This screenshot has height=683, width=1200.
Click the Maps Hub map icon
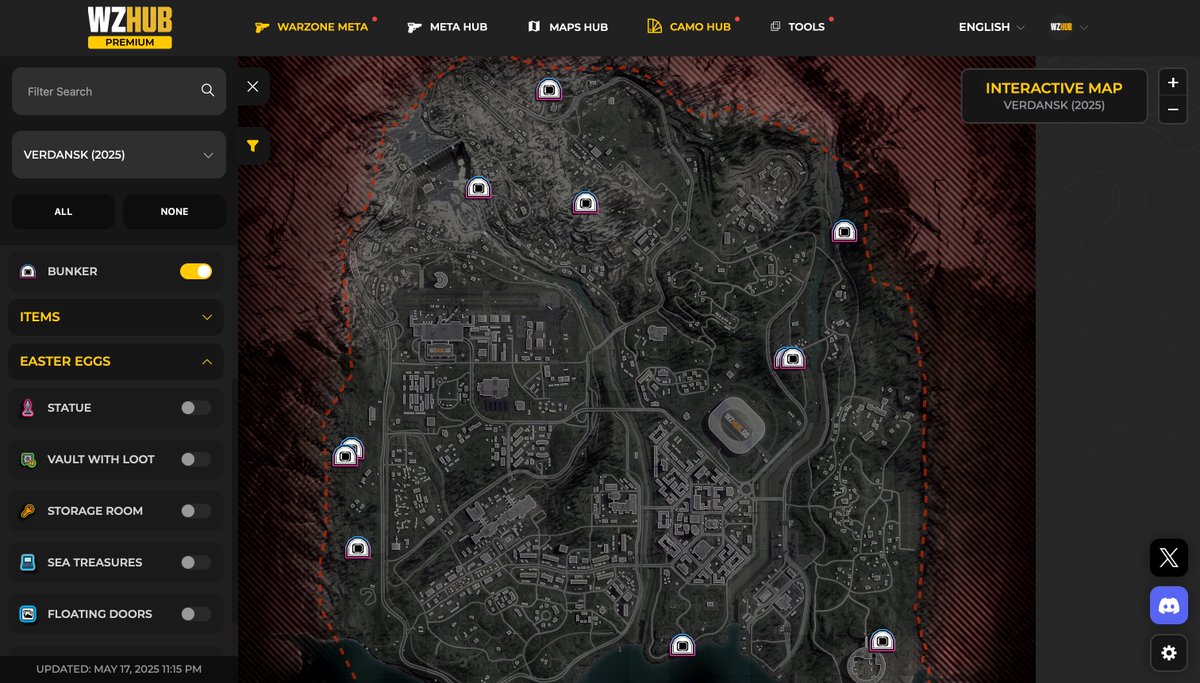click(x=534, y=27)
